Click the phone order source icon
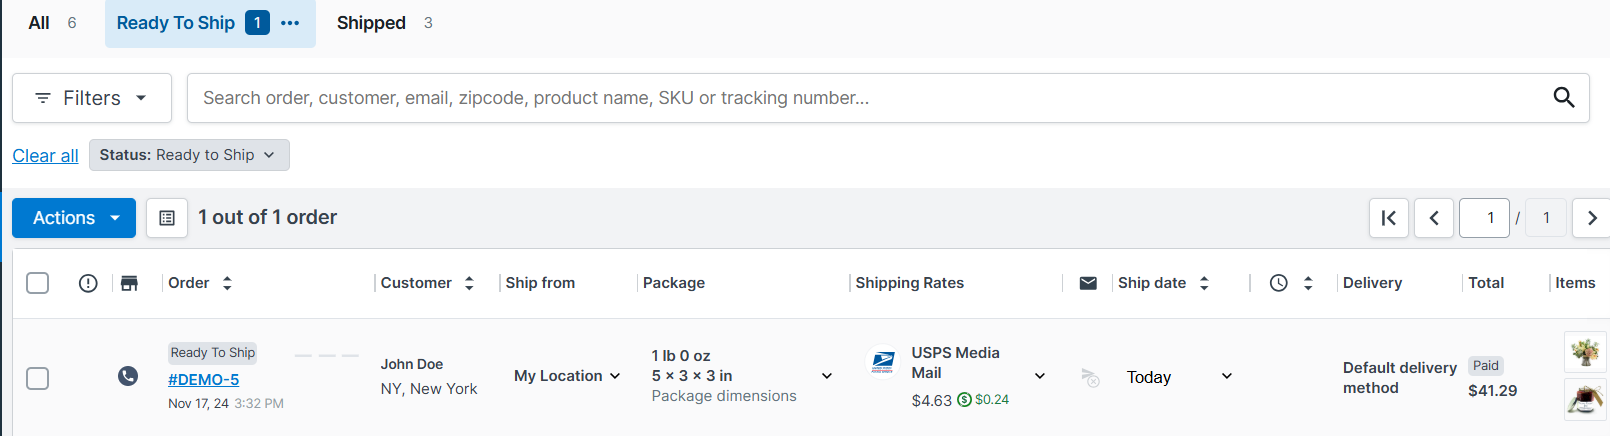Viewport: 1610px width, 436px height. pyautogui.click(x=128, y=376)
